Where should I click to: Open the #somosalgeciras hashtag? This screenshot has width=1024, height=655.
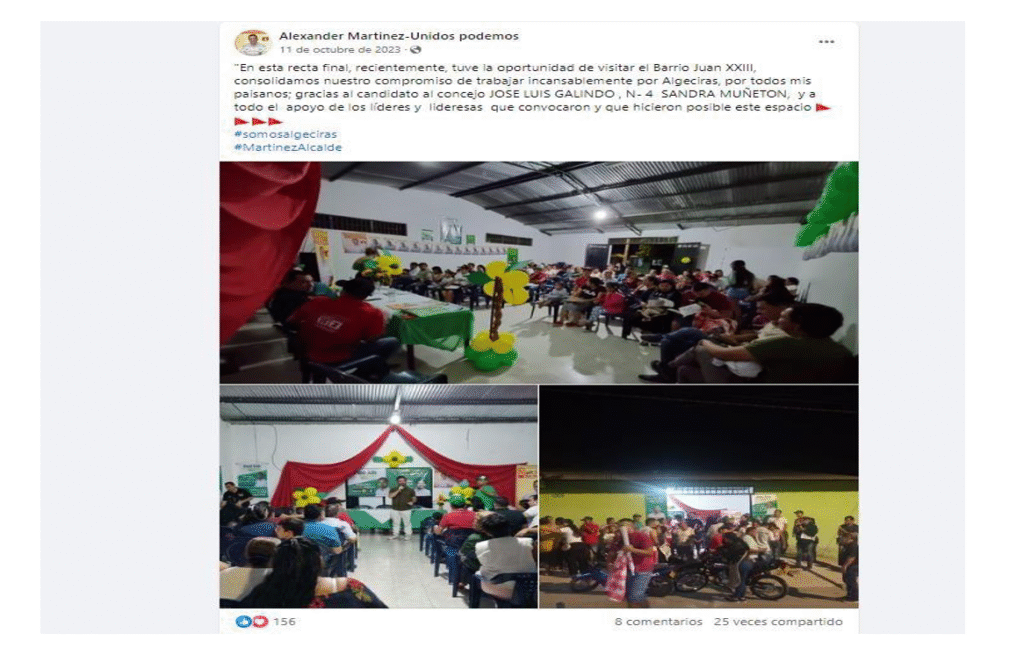pyautogui.click(x=285, y=134)
